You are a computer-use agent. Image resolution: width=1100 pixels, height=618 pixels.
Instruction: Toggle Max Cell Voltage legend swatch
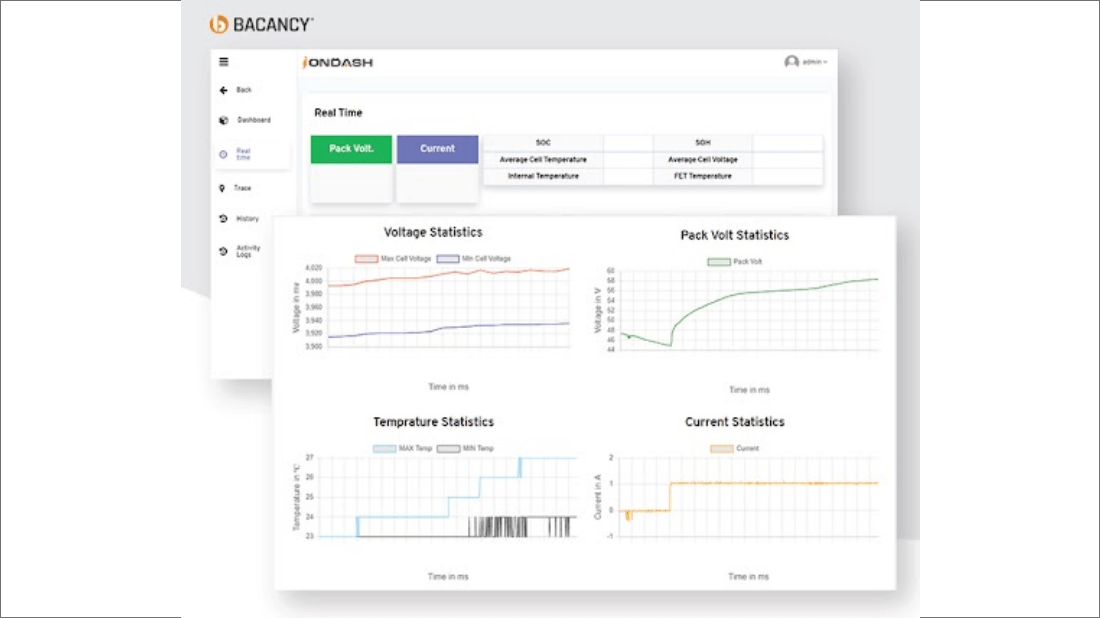click(x=366, y=259)
